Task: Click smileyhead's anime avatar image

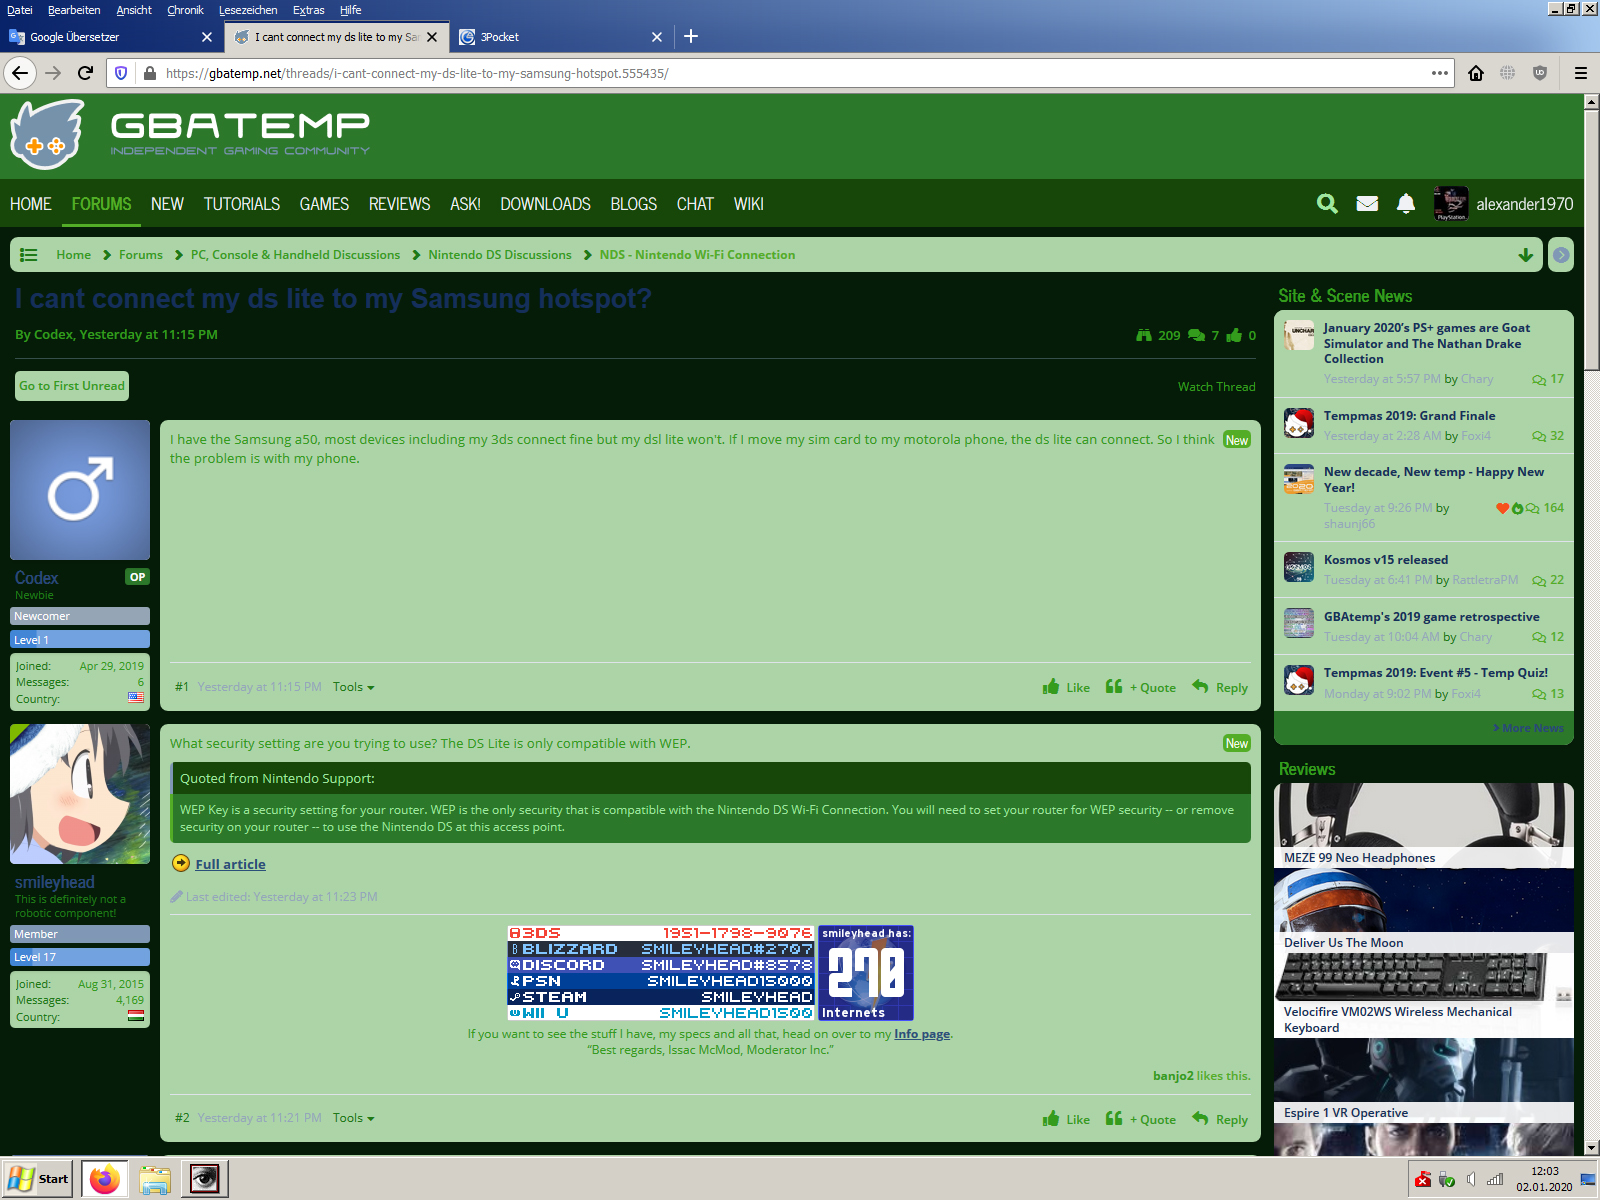Action: point(80,794)
